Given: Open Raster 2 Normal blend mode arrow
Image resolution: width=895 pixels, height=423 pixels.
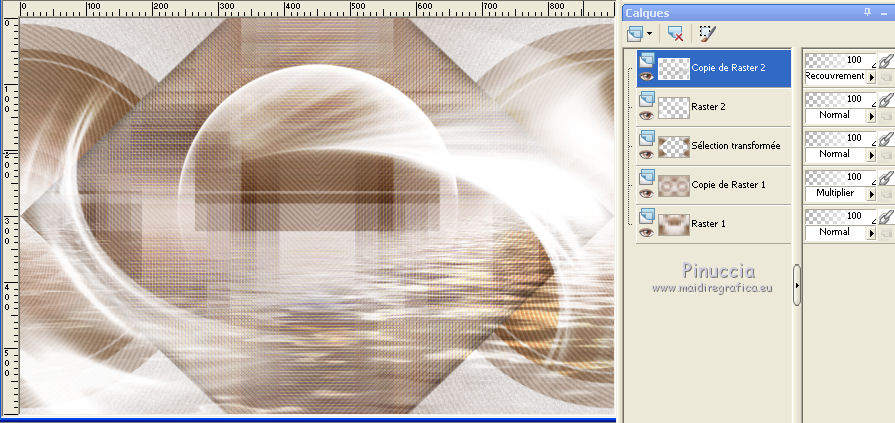Looking at the screenshot, I should (872, 116).
